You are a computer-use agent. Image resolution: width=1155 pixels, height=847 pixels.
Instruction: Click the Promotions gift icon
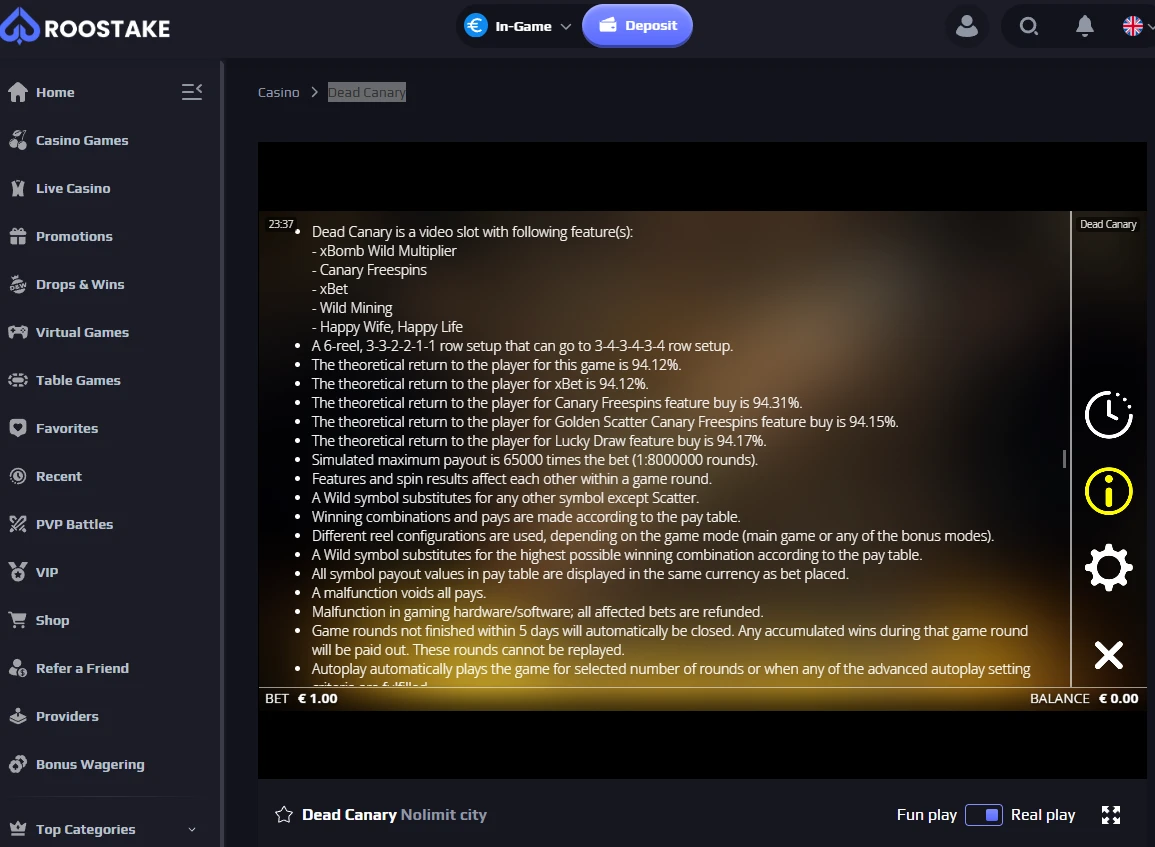(x=18, y=236)
